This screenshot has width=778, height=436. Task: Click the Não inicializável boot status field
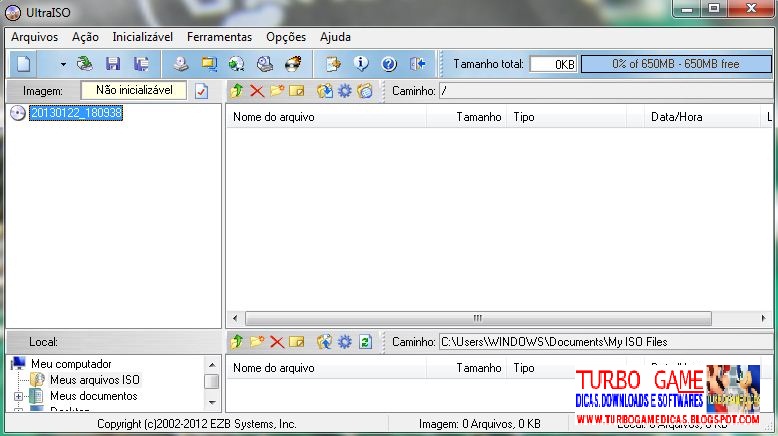tap(134, 90)
